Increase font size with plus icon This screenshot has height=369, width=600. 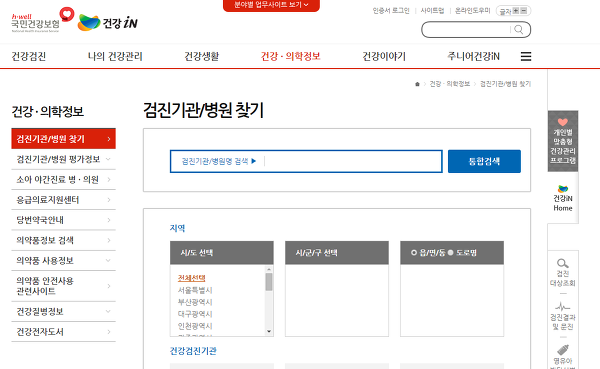(516, 11)
